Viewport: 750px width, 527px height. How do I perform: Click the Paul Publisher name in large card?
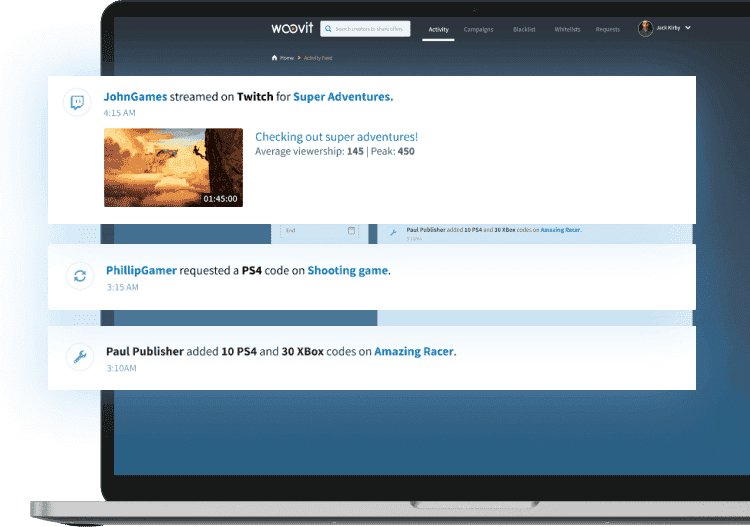click(145, 351)
